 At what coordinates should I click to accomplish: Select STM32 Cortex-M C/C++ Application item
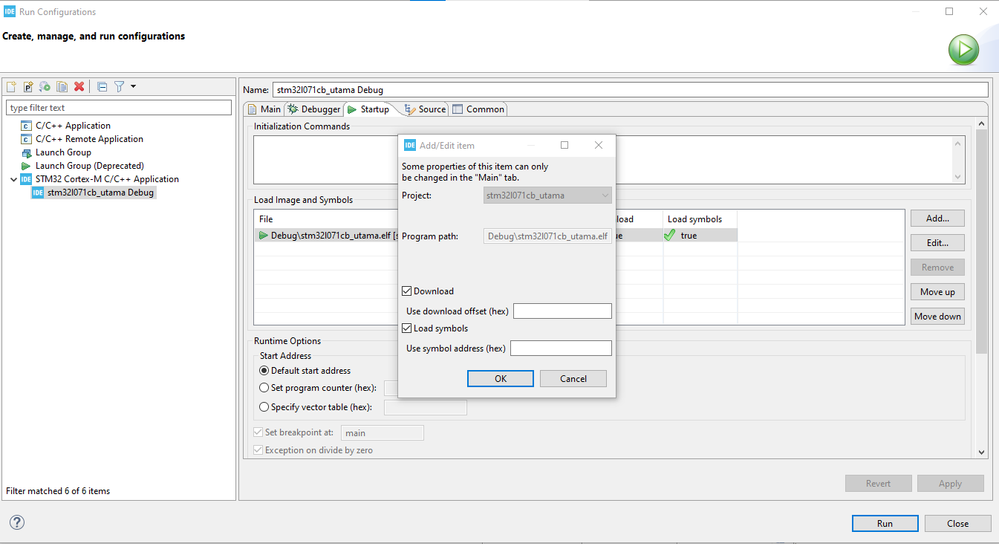107,179
